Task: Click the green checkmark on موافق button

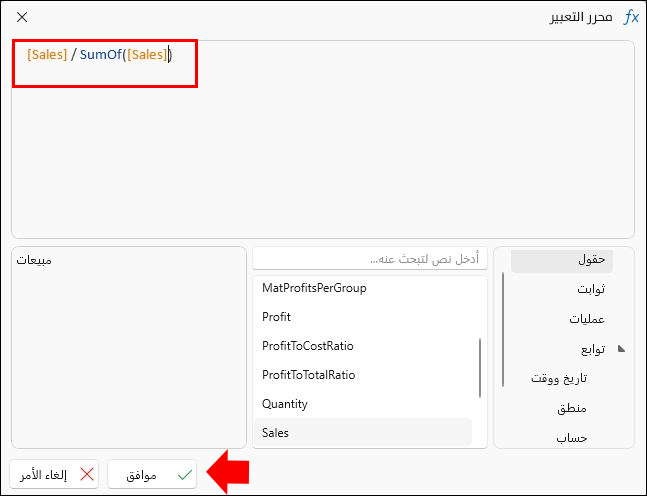Action: [184, 475]
